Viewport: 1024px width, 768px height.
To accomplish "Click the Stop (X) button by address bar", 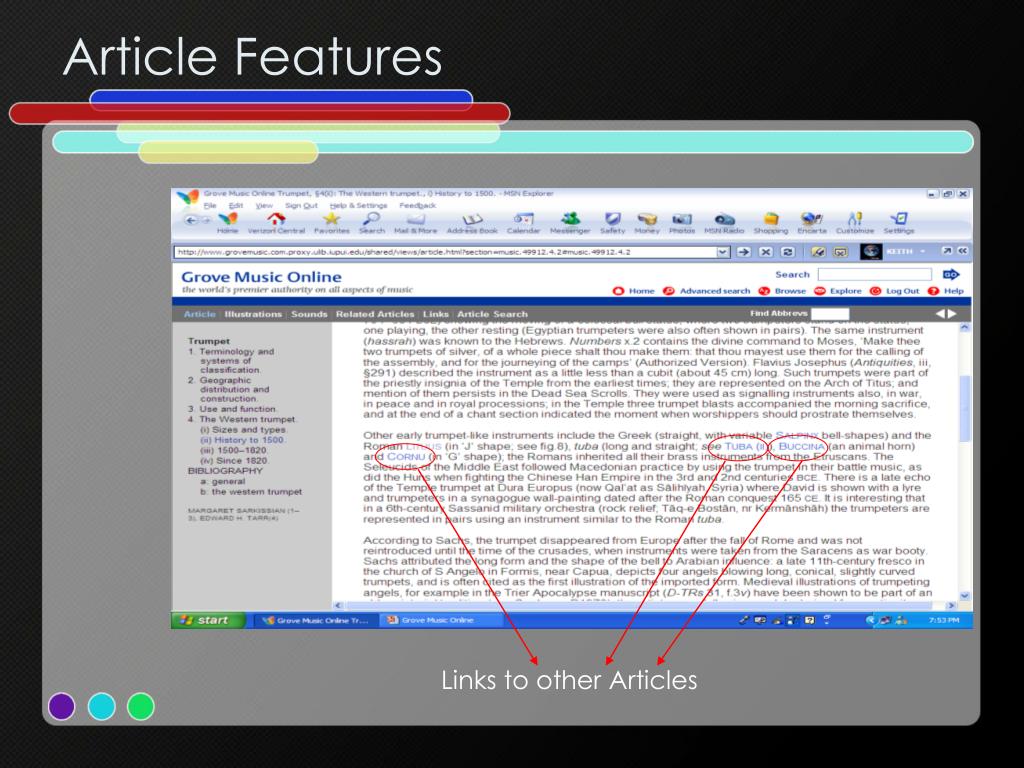I will [766, 251].
